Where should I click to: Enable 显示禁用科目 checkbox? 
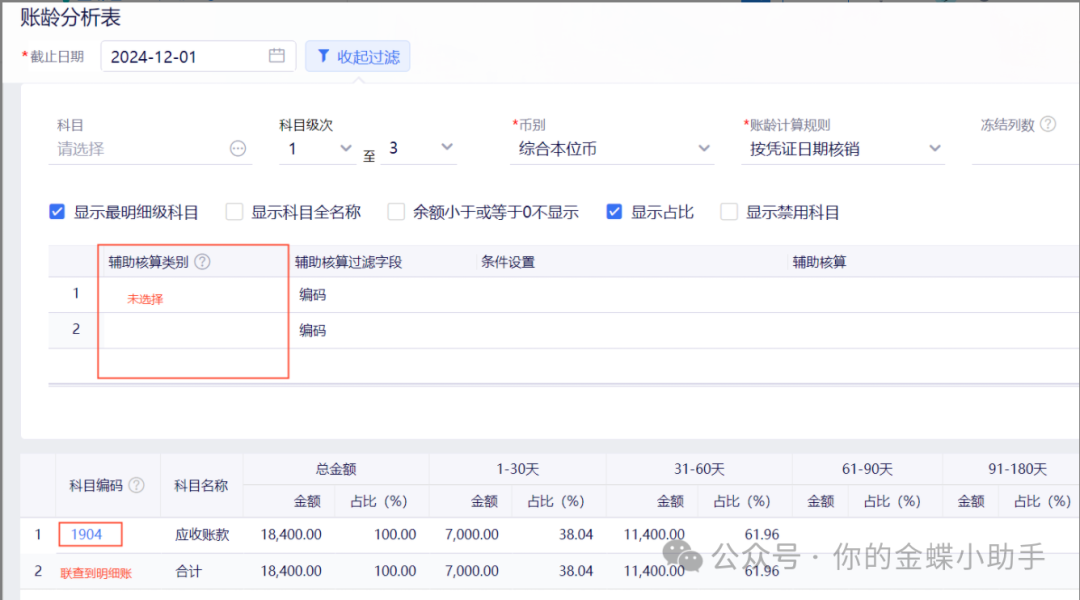coord(730,212)
